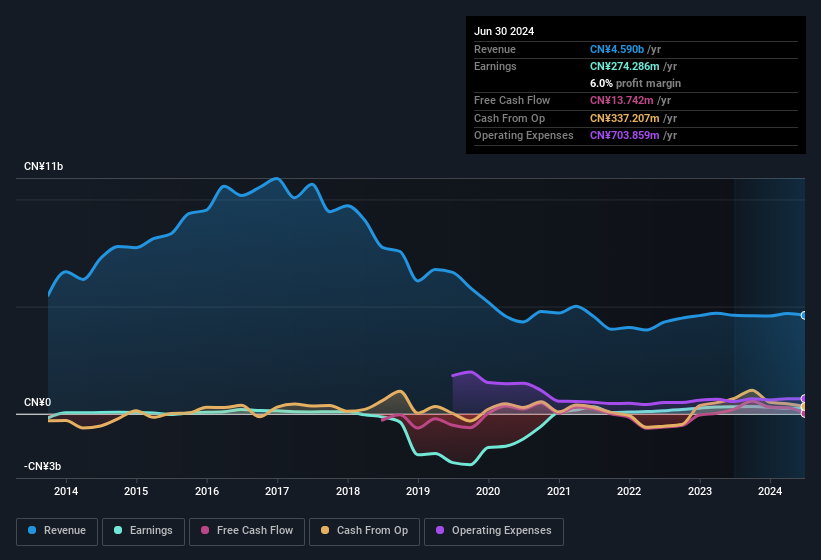Click the purple Operating Expenses endpoint marker
Image resolution: width=821 pixels, height=560 pixels.
coord(804,399)
